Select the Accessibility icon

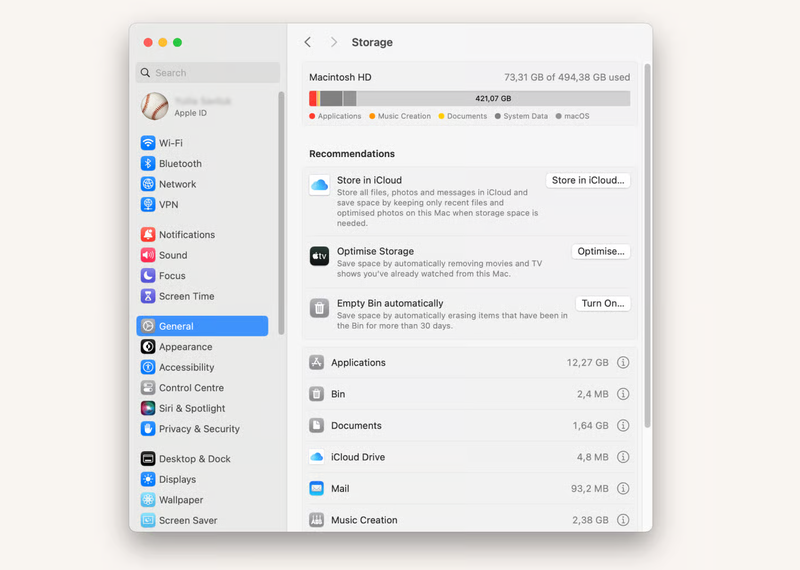148,367
